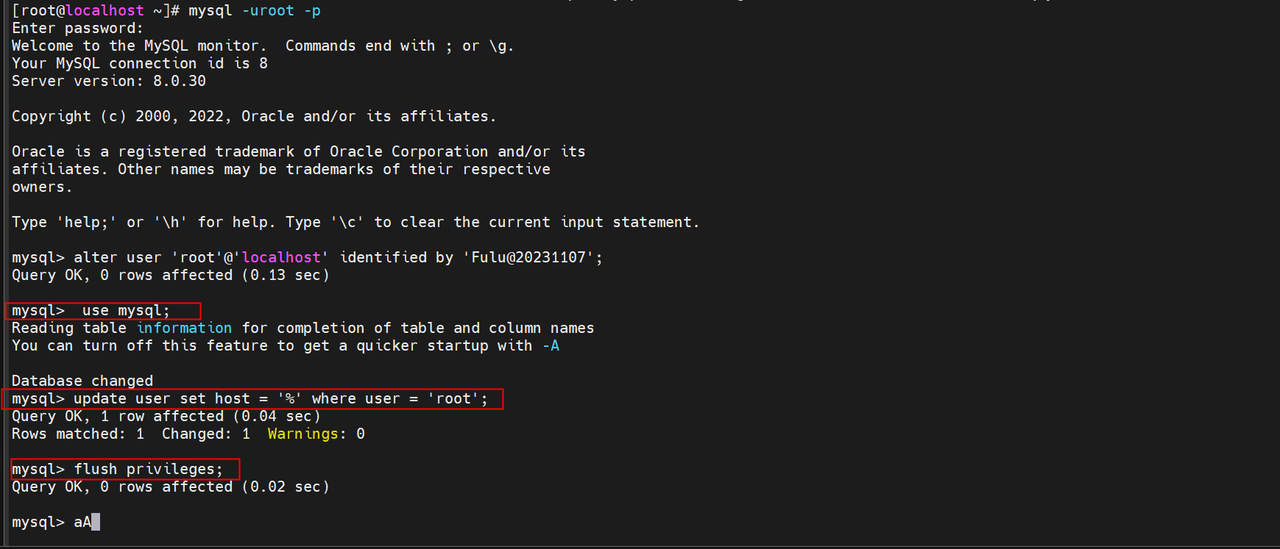
Task: Click the 'alter user' command line
Action: tap(308, 258)
